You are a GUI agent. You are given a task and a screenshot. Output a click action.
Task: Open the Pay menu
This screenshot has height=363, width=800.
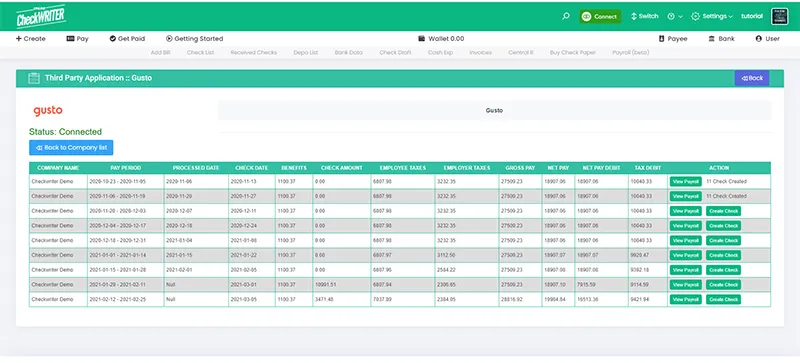78,38
